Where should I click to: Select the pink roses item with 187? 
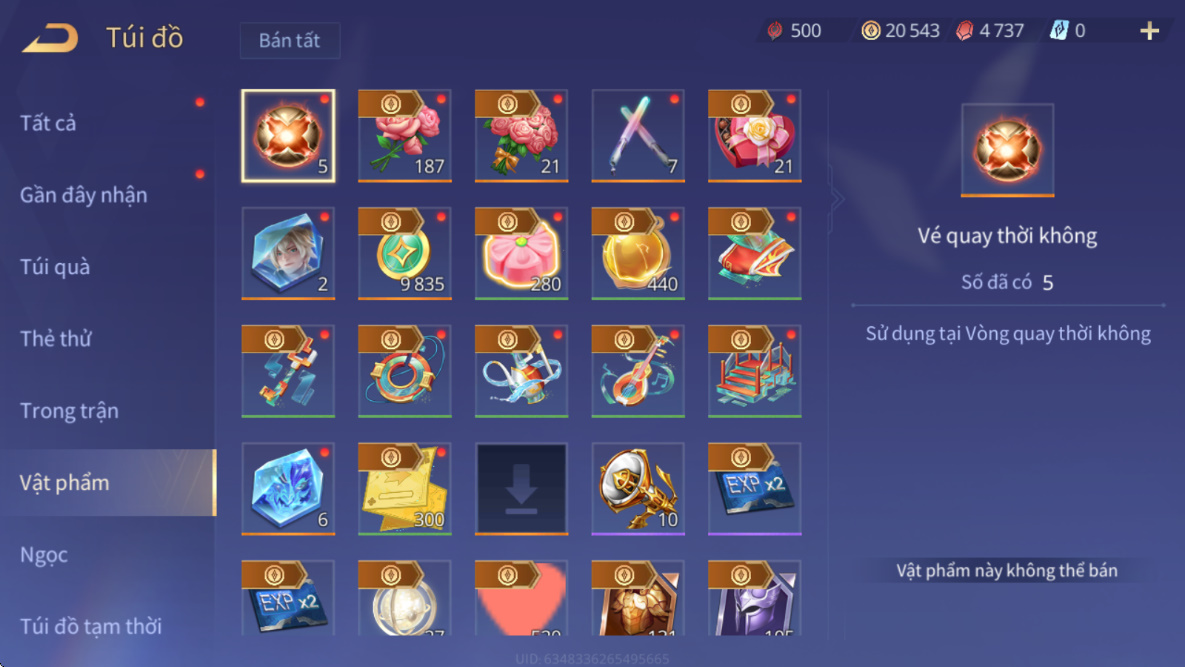click(x=405, y=136)
